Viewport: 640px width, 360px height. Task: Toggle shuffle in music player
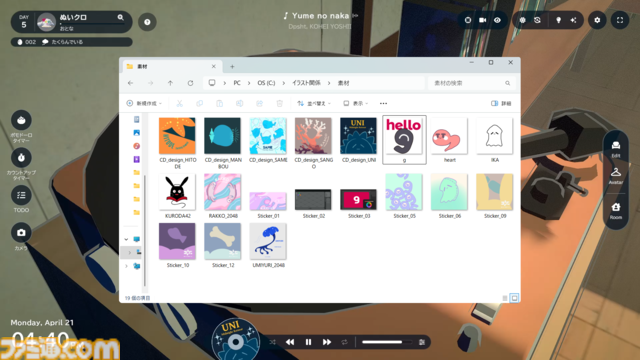pos(272,342)
